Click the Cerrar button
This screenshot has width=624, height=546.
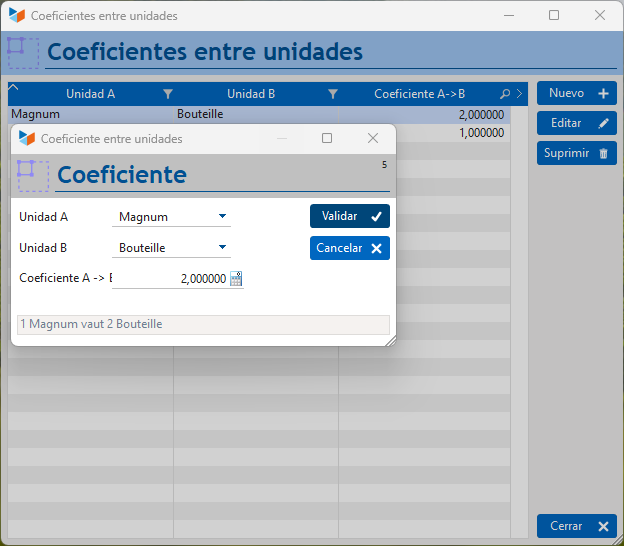pos(577,526)
